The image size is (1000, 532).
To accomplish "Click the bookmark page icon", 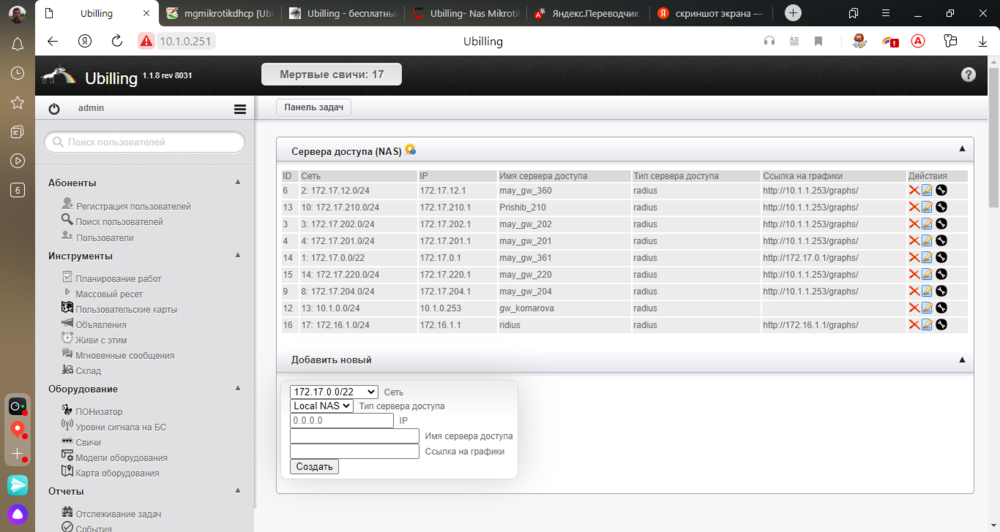I will (x=818, y=41).
